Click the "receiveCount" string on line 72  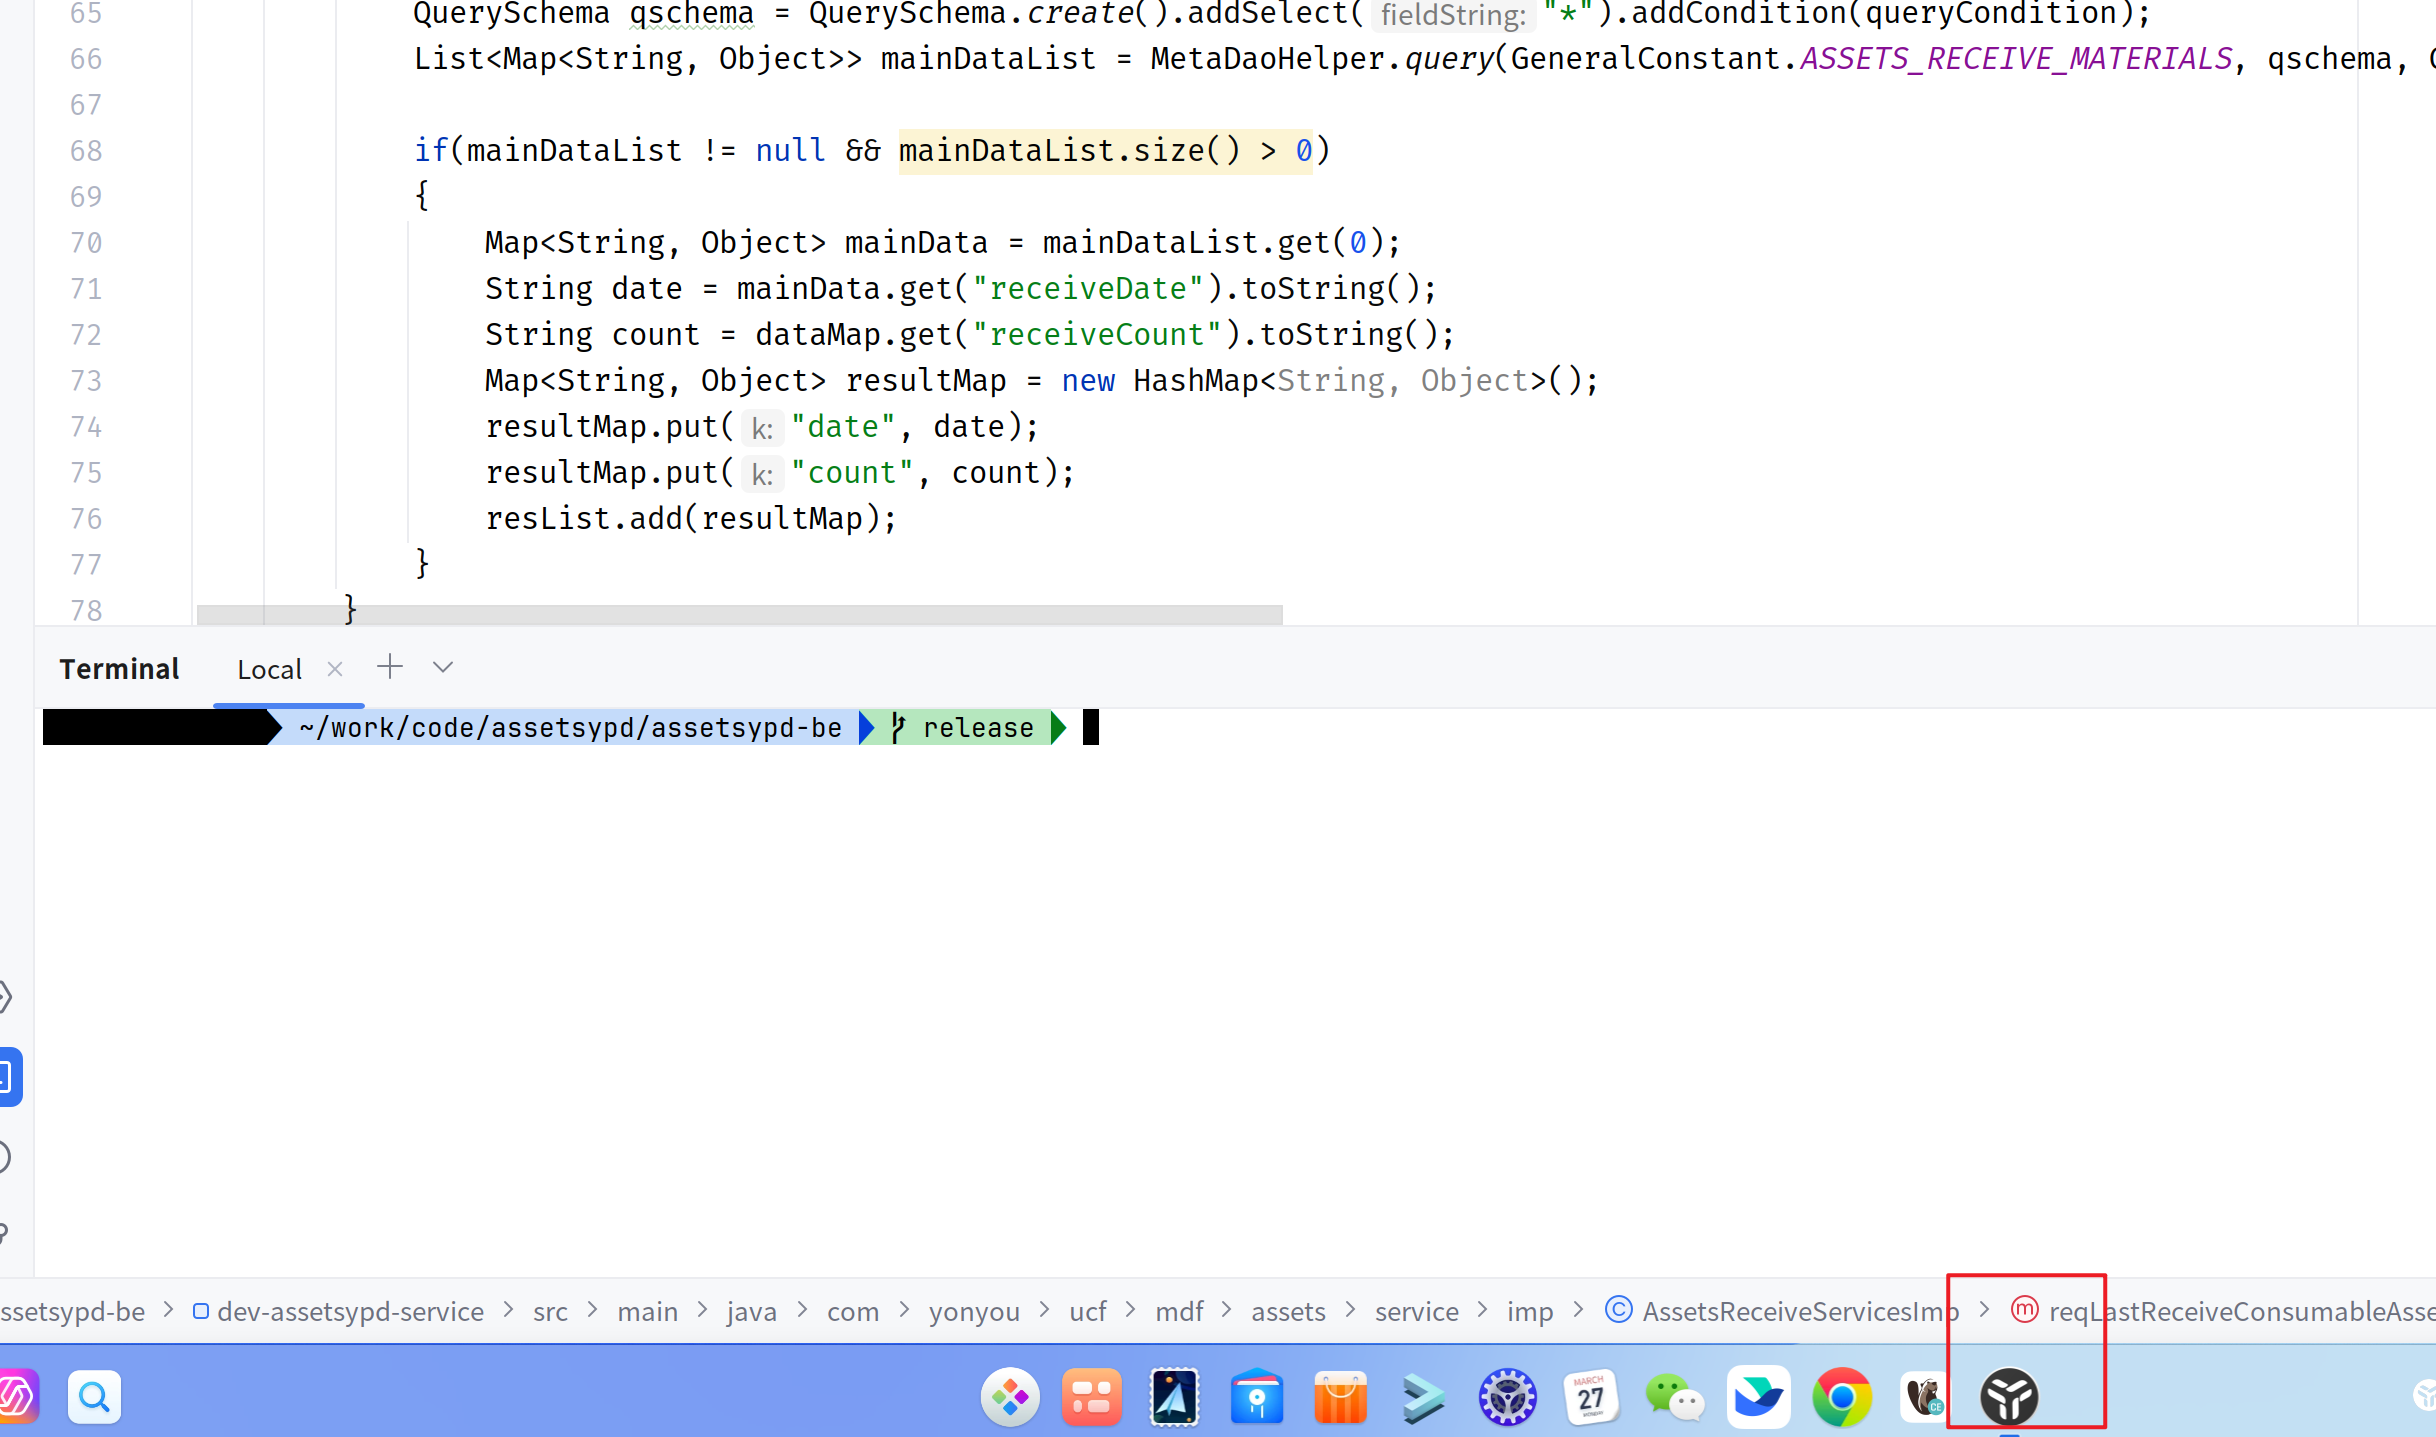[1097, 335]
